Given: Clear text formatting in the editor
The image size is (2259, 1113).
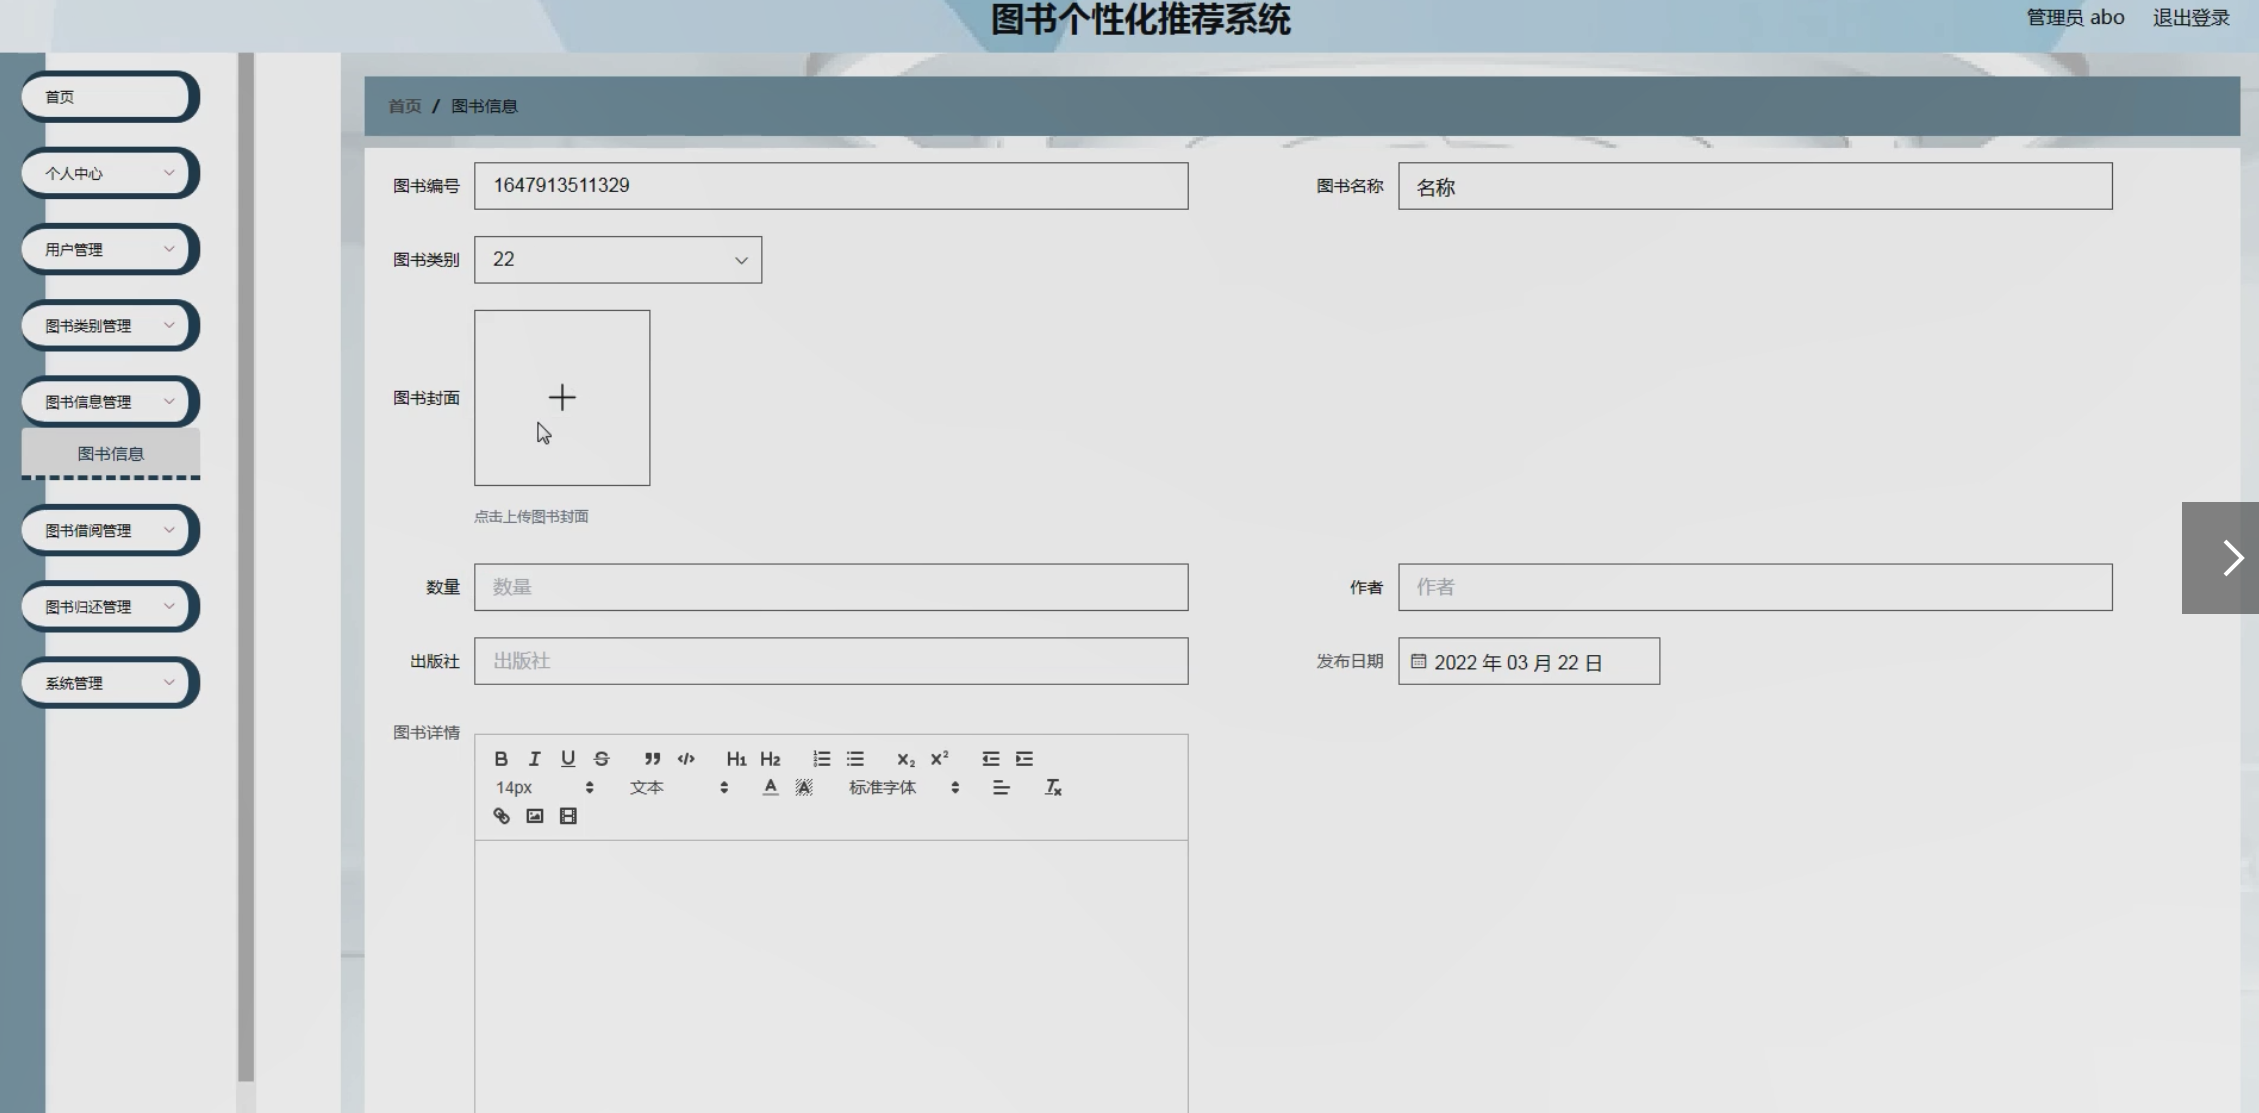Looking at the screenshot, I should tap(1053, 788).
